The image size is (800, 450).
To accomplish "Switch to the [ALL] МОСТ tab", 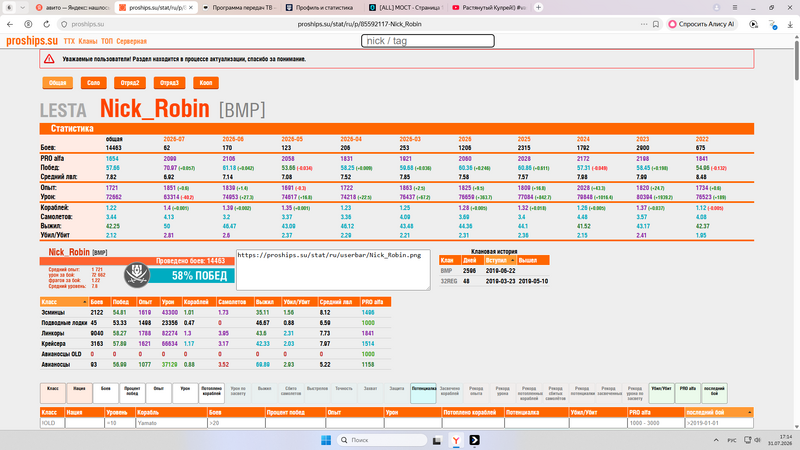I will click(406, 8).
